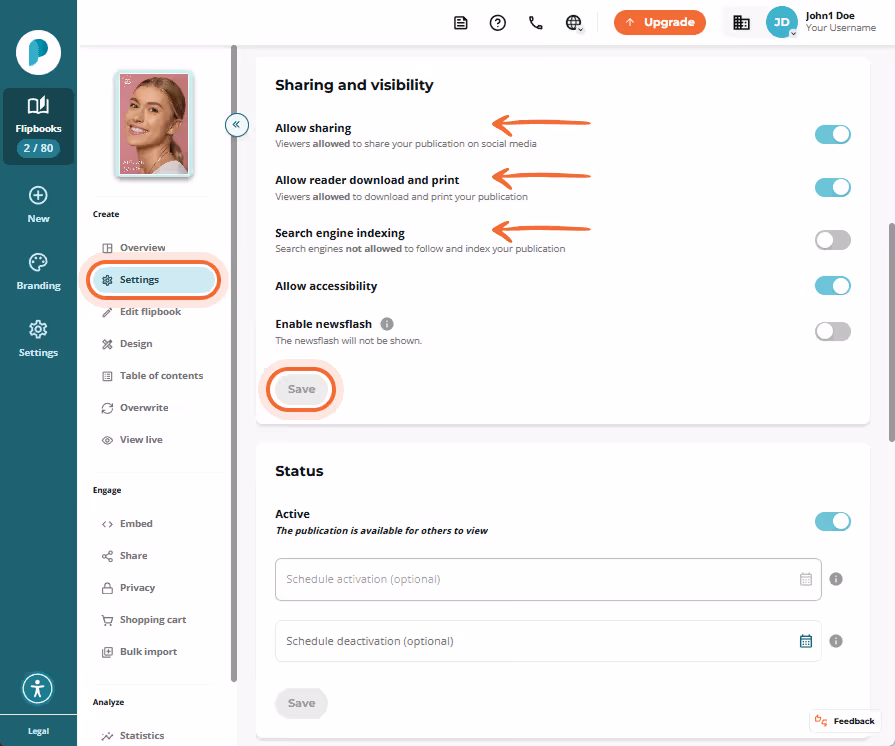
Task: Open Table of contents
Action: [152, 376]
